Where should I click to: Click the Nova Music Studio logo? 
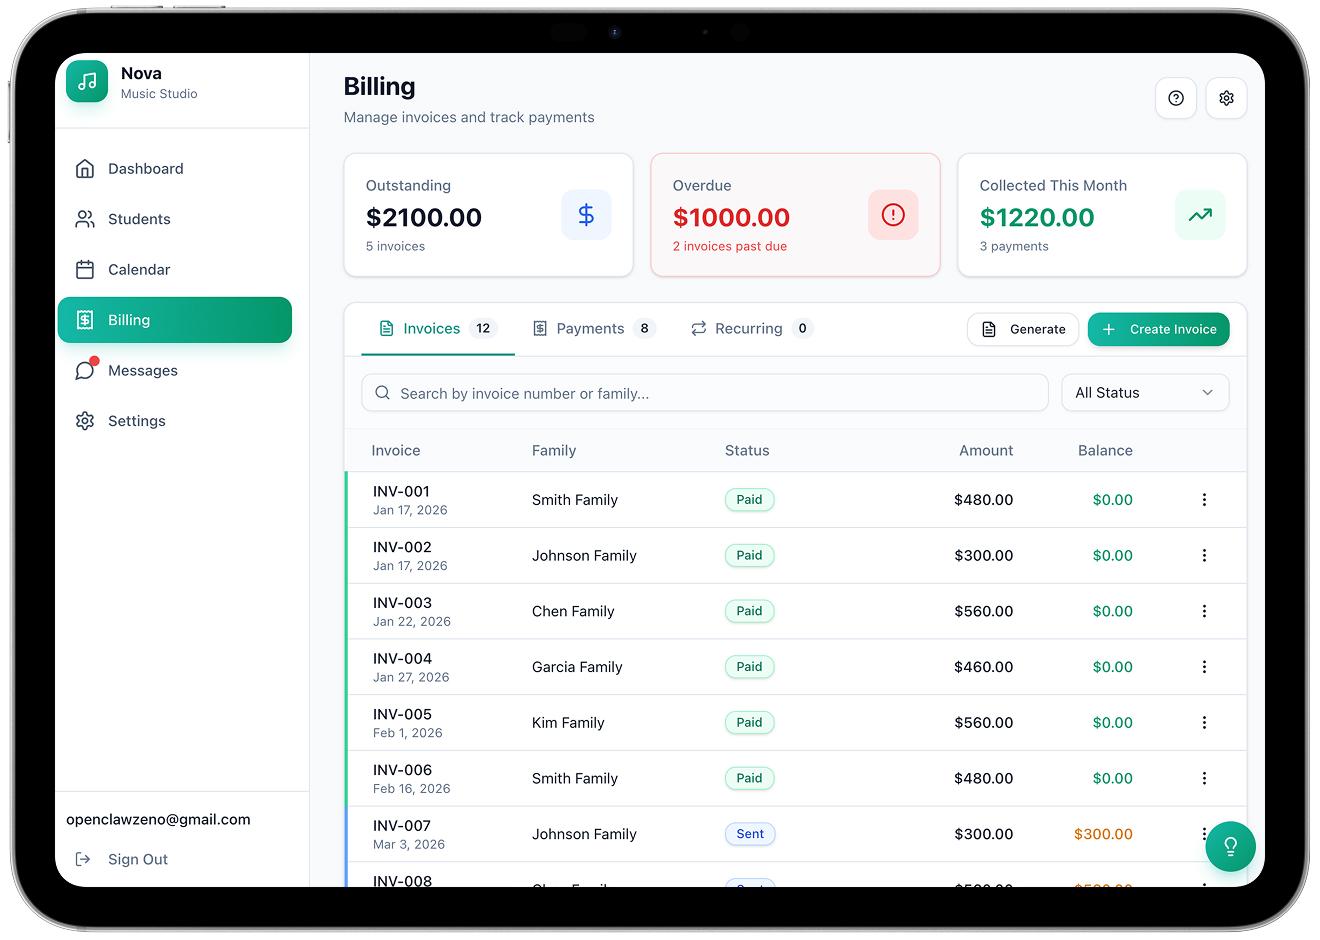[87, 81]
